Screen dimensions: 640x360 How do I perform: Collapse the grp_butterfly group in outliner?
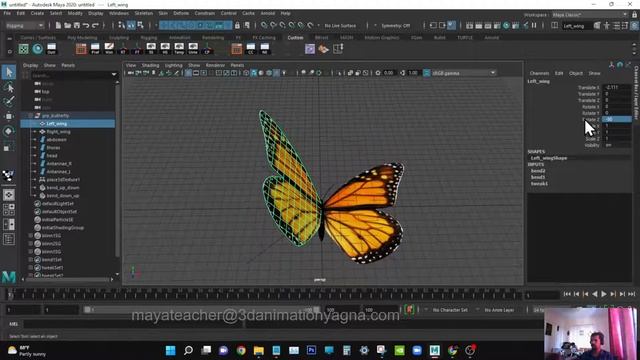pyautogui.click(x=31, y=116)
